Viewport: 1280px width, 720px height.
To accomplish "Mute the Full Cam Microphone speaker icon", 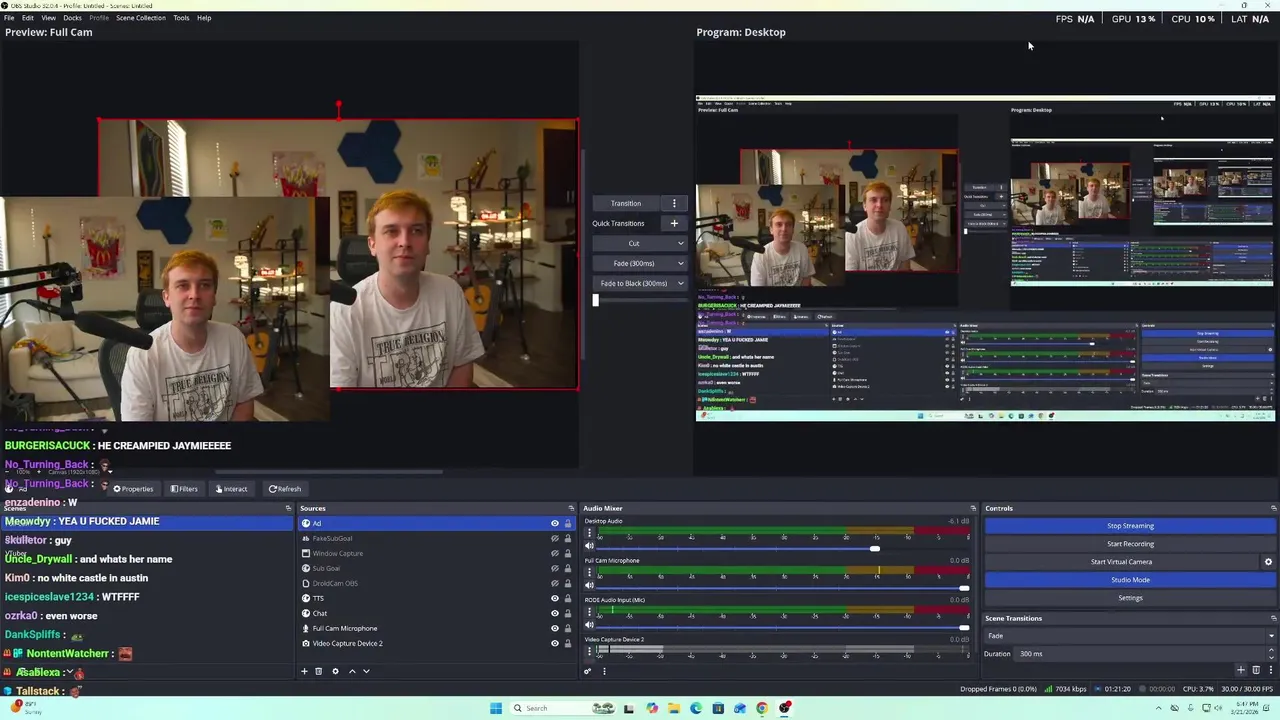I will coord(589,586).
